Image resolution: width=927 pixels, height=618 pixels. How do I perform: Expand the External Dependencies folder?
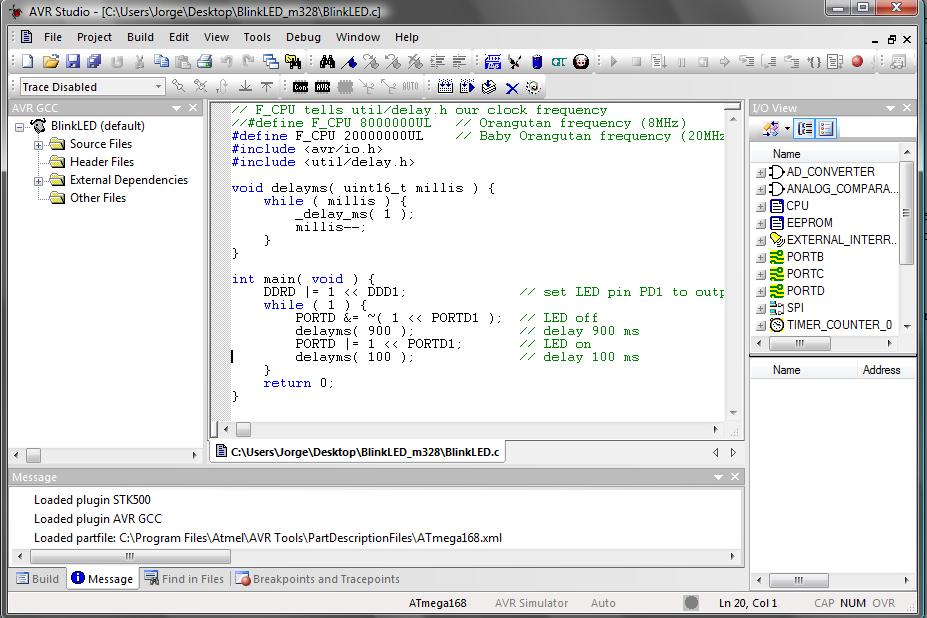(x=39, y=181)
